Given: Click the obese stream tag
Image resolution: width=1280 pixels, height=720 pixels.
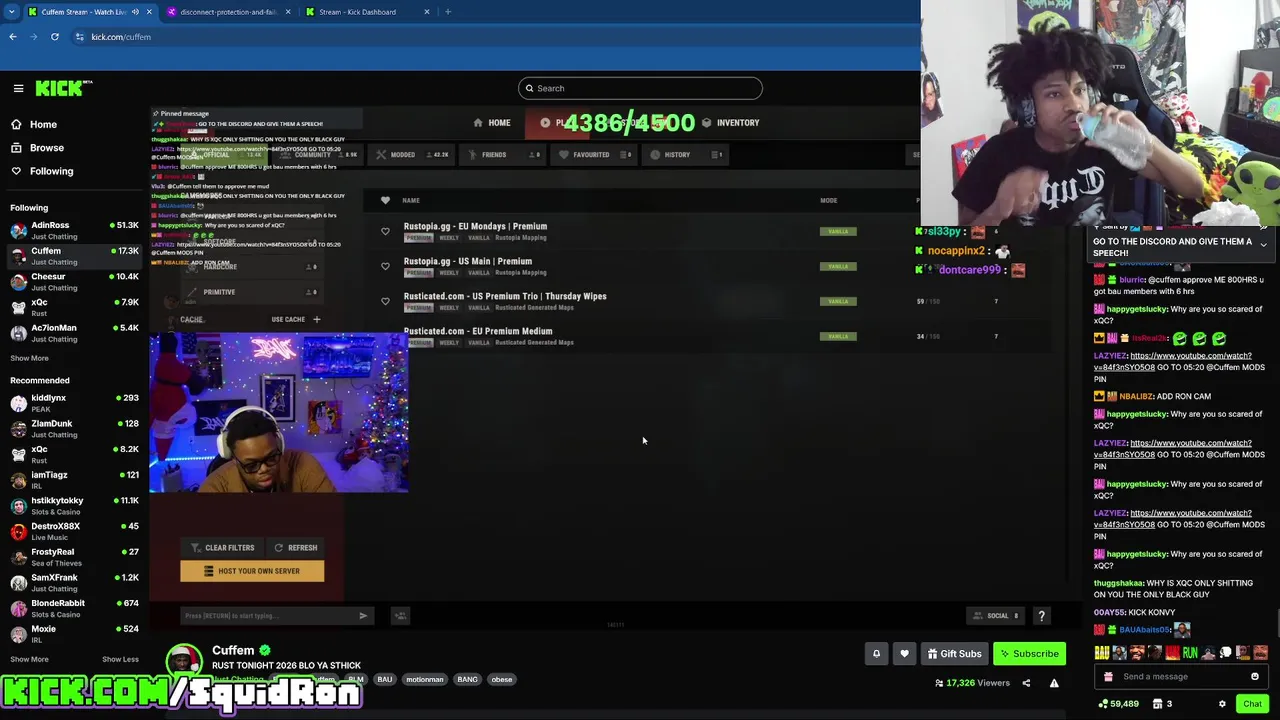Looking at the screenshot, I should point(501,680).
